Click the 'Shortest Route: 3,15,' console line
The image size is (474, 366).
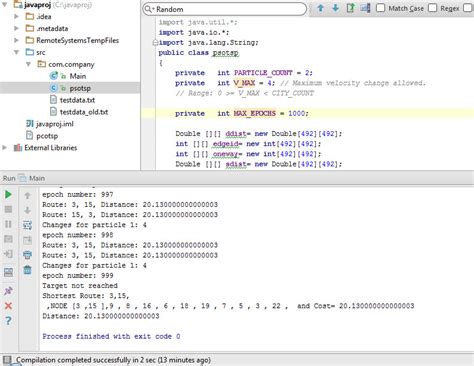tap(86, 296)
